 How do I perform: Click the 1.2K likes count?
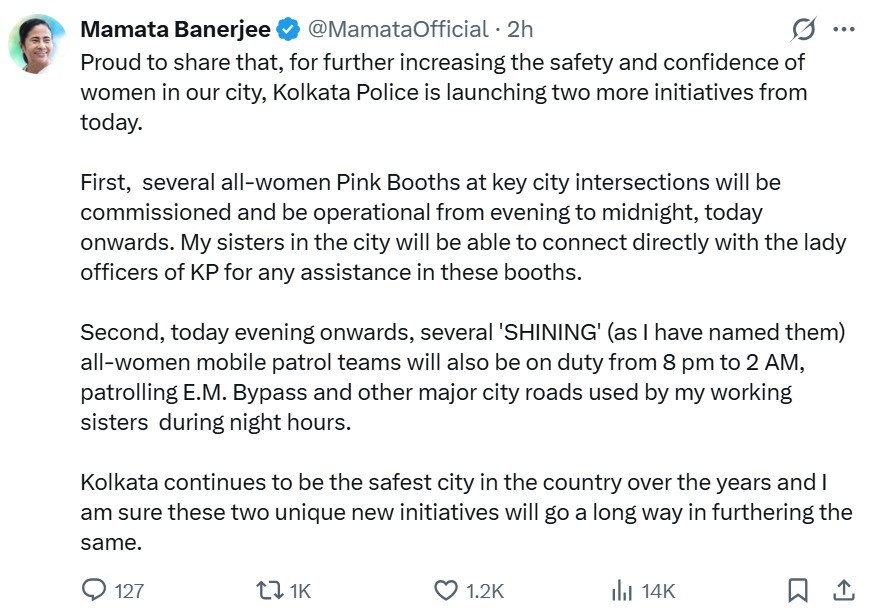coord(485,591)
